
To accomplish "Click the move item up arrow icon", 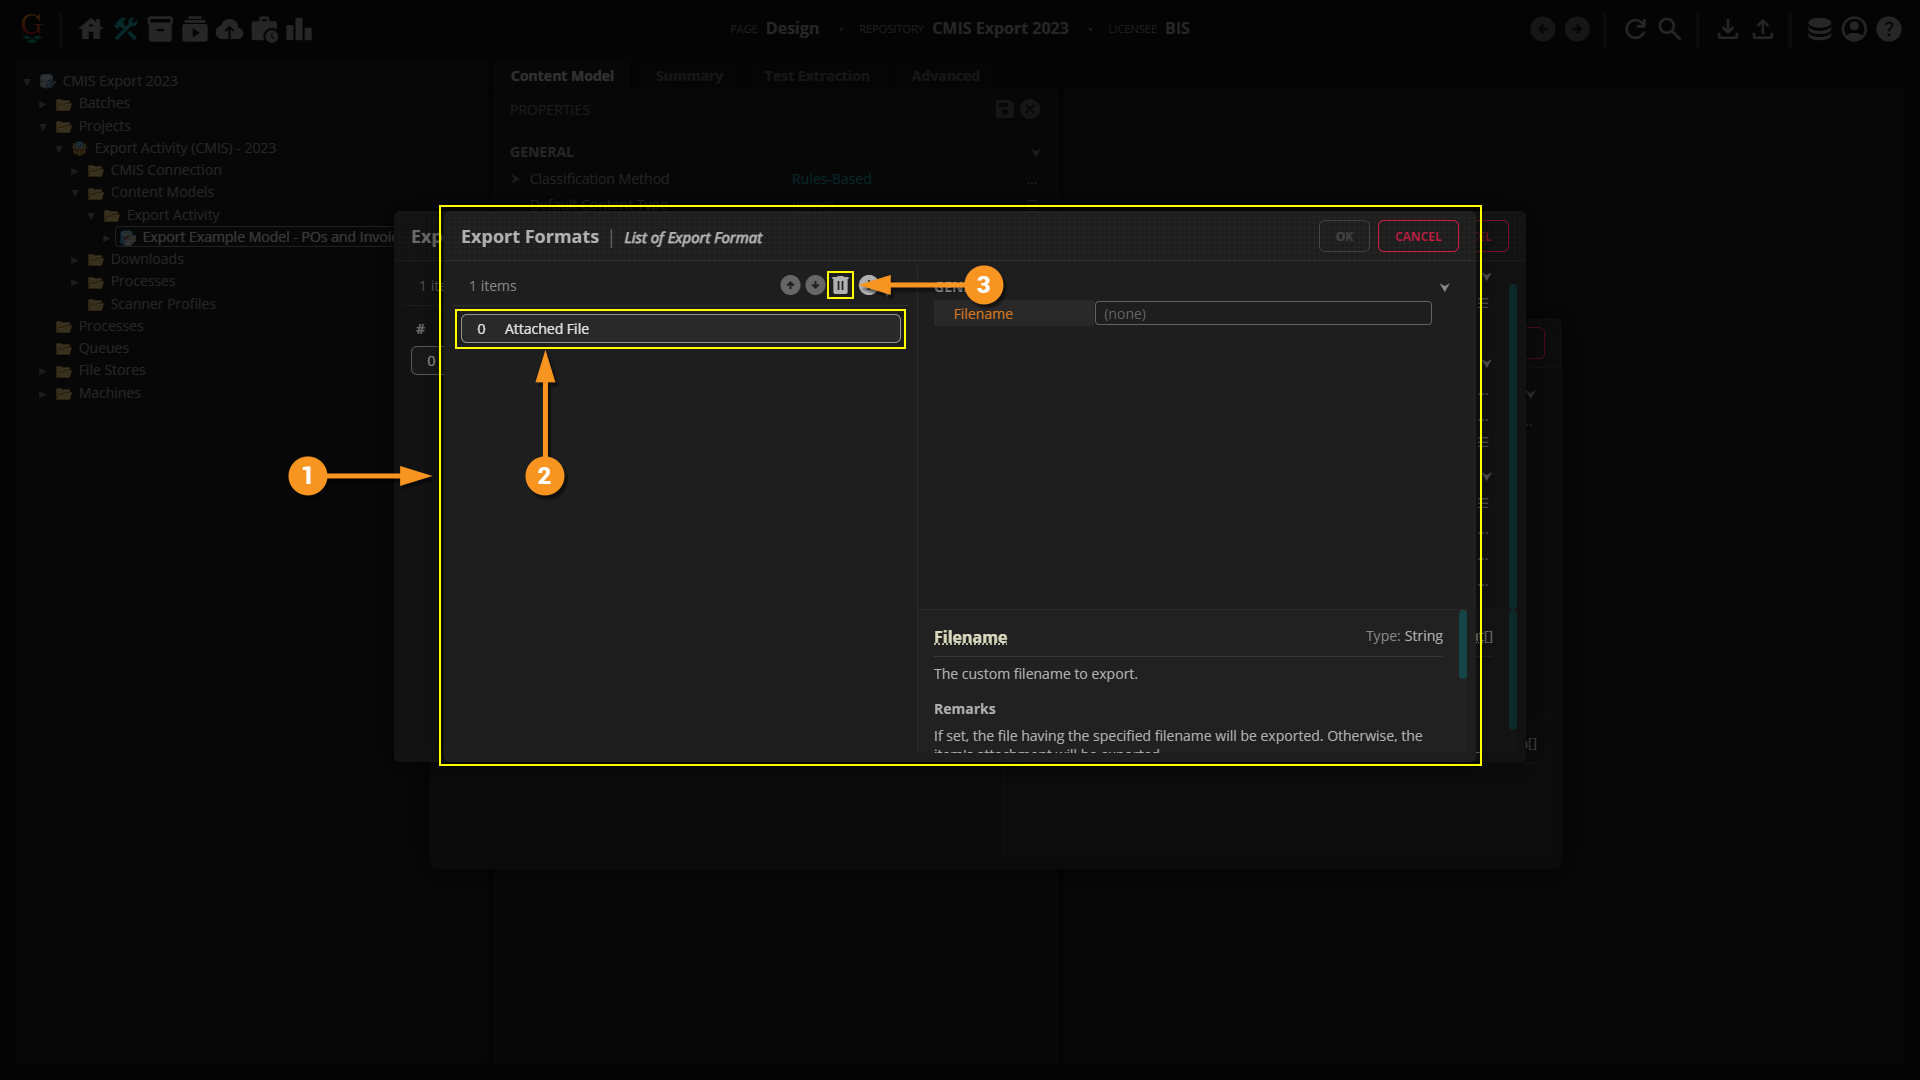I will [x=790, y=285].
